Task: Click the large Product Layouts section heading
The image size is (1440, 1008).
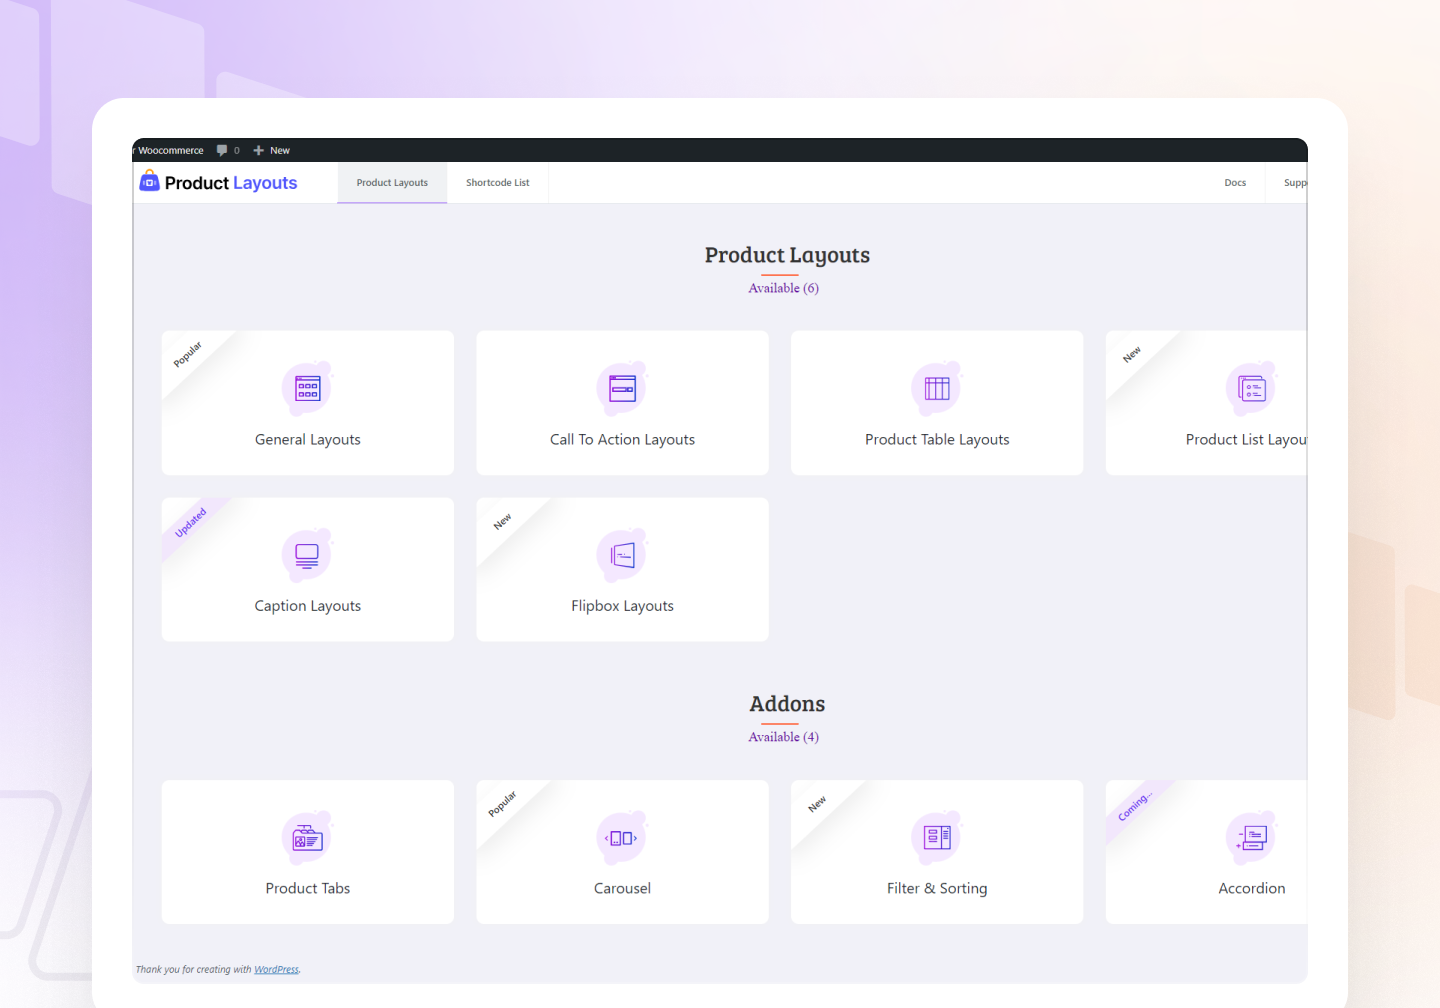Action: pyautogui.click(x=787, y=256)
